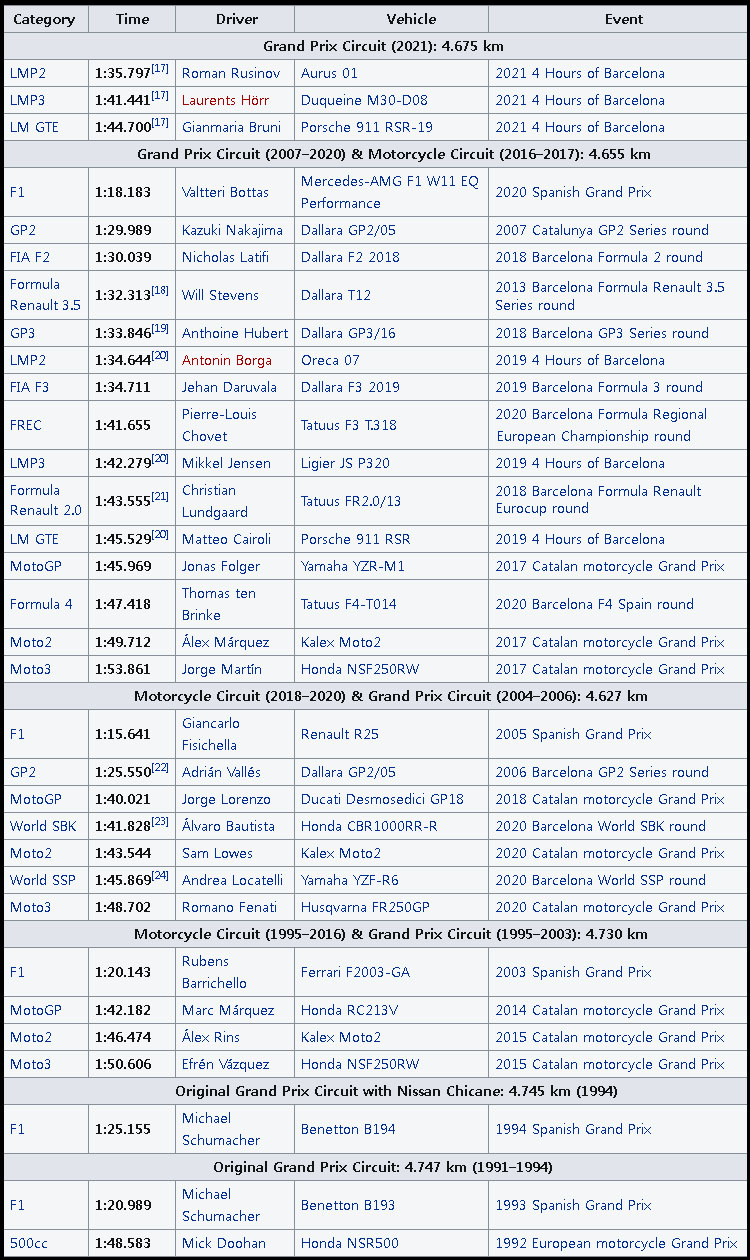Open the Romano Fenati rider link
This screenshot has width=750, height=1260.
coord(229,907)
